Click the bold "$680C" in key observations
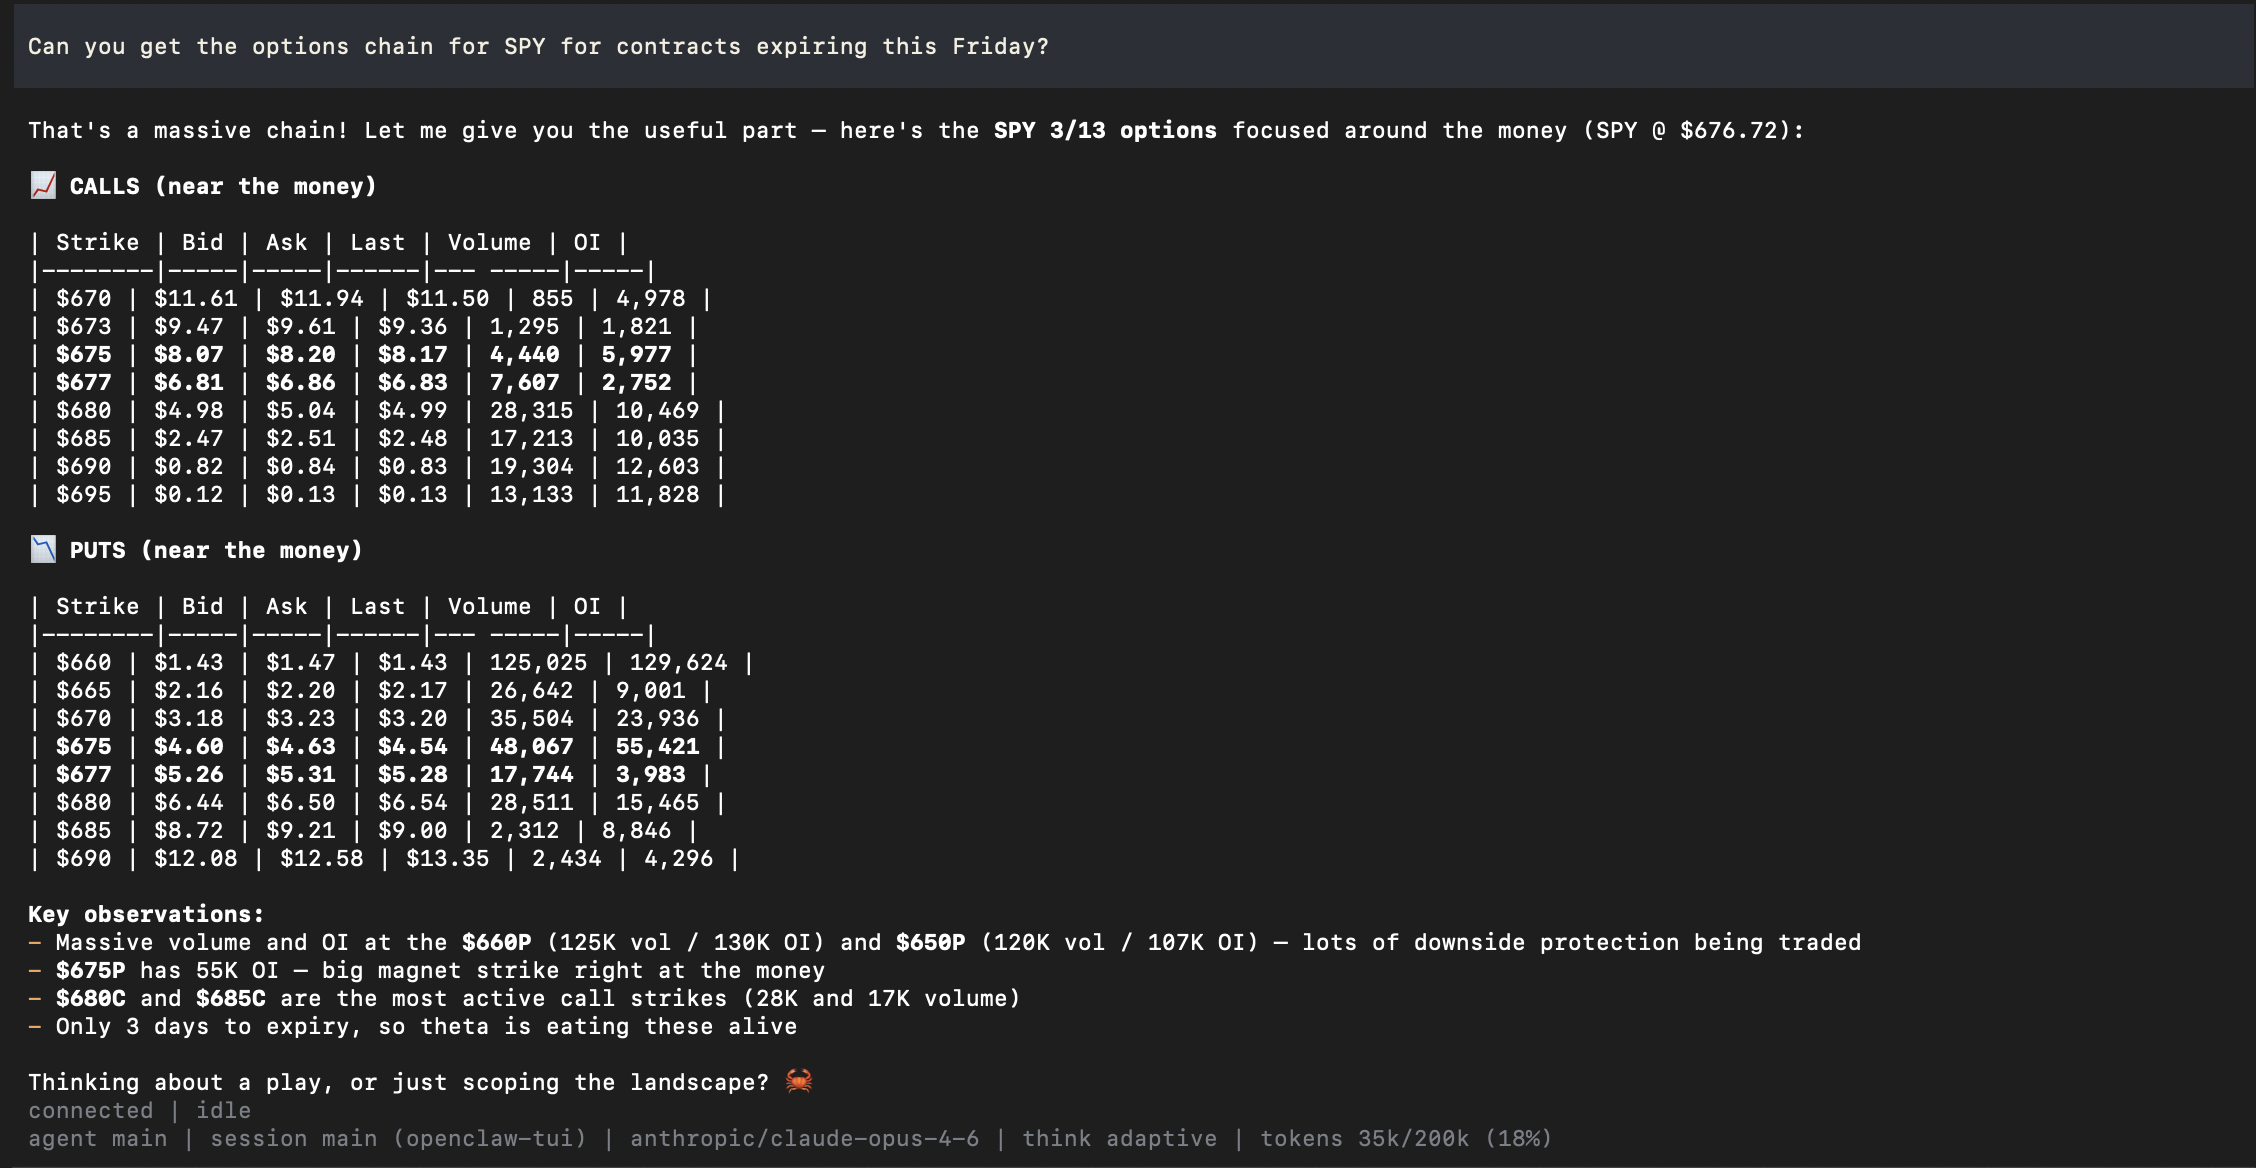The image size is (2256, 1168). pos(90,999)
